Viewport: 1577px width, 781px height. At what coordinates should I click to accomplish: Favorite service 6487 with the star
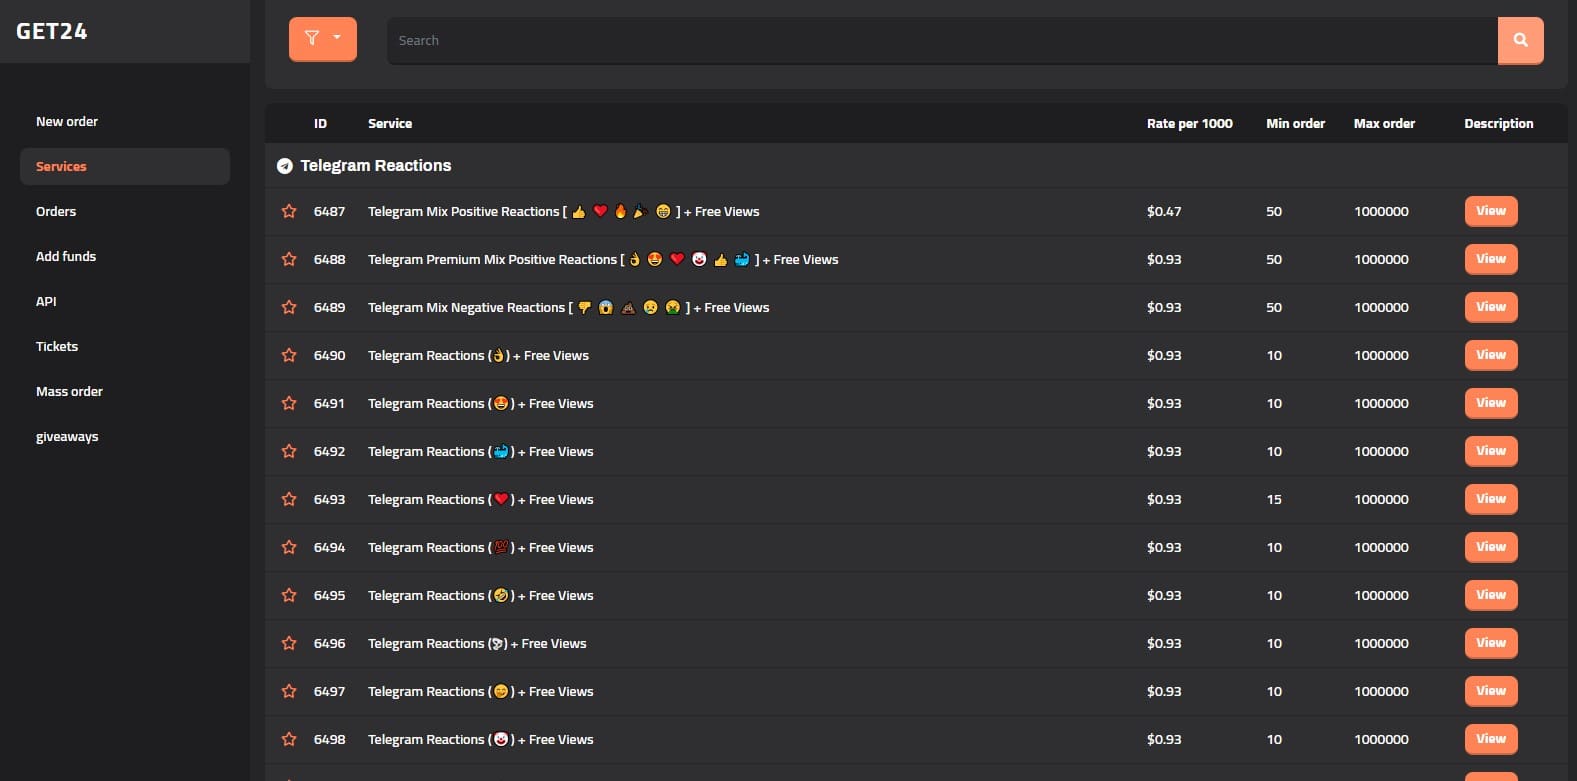(x=289, y=212)
